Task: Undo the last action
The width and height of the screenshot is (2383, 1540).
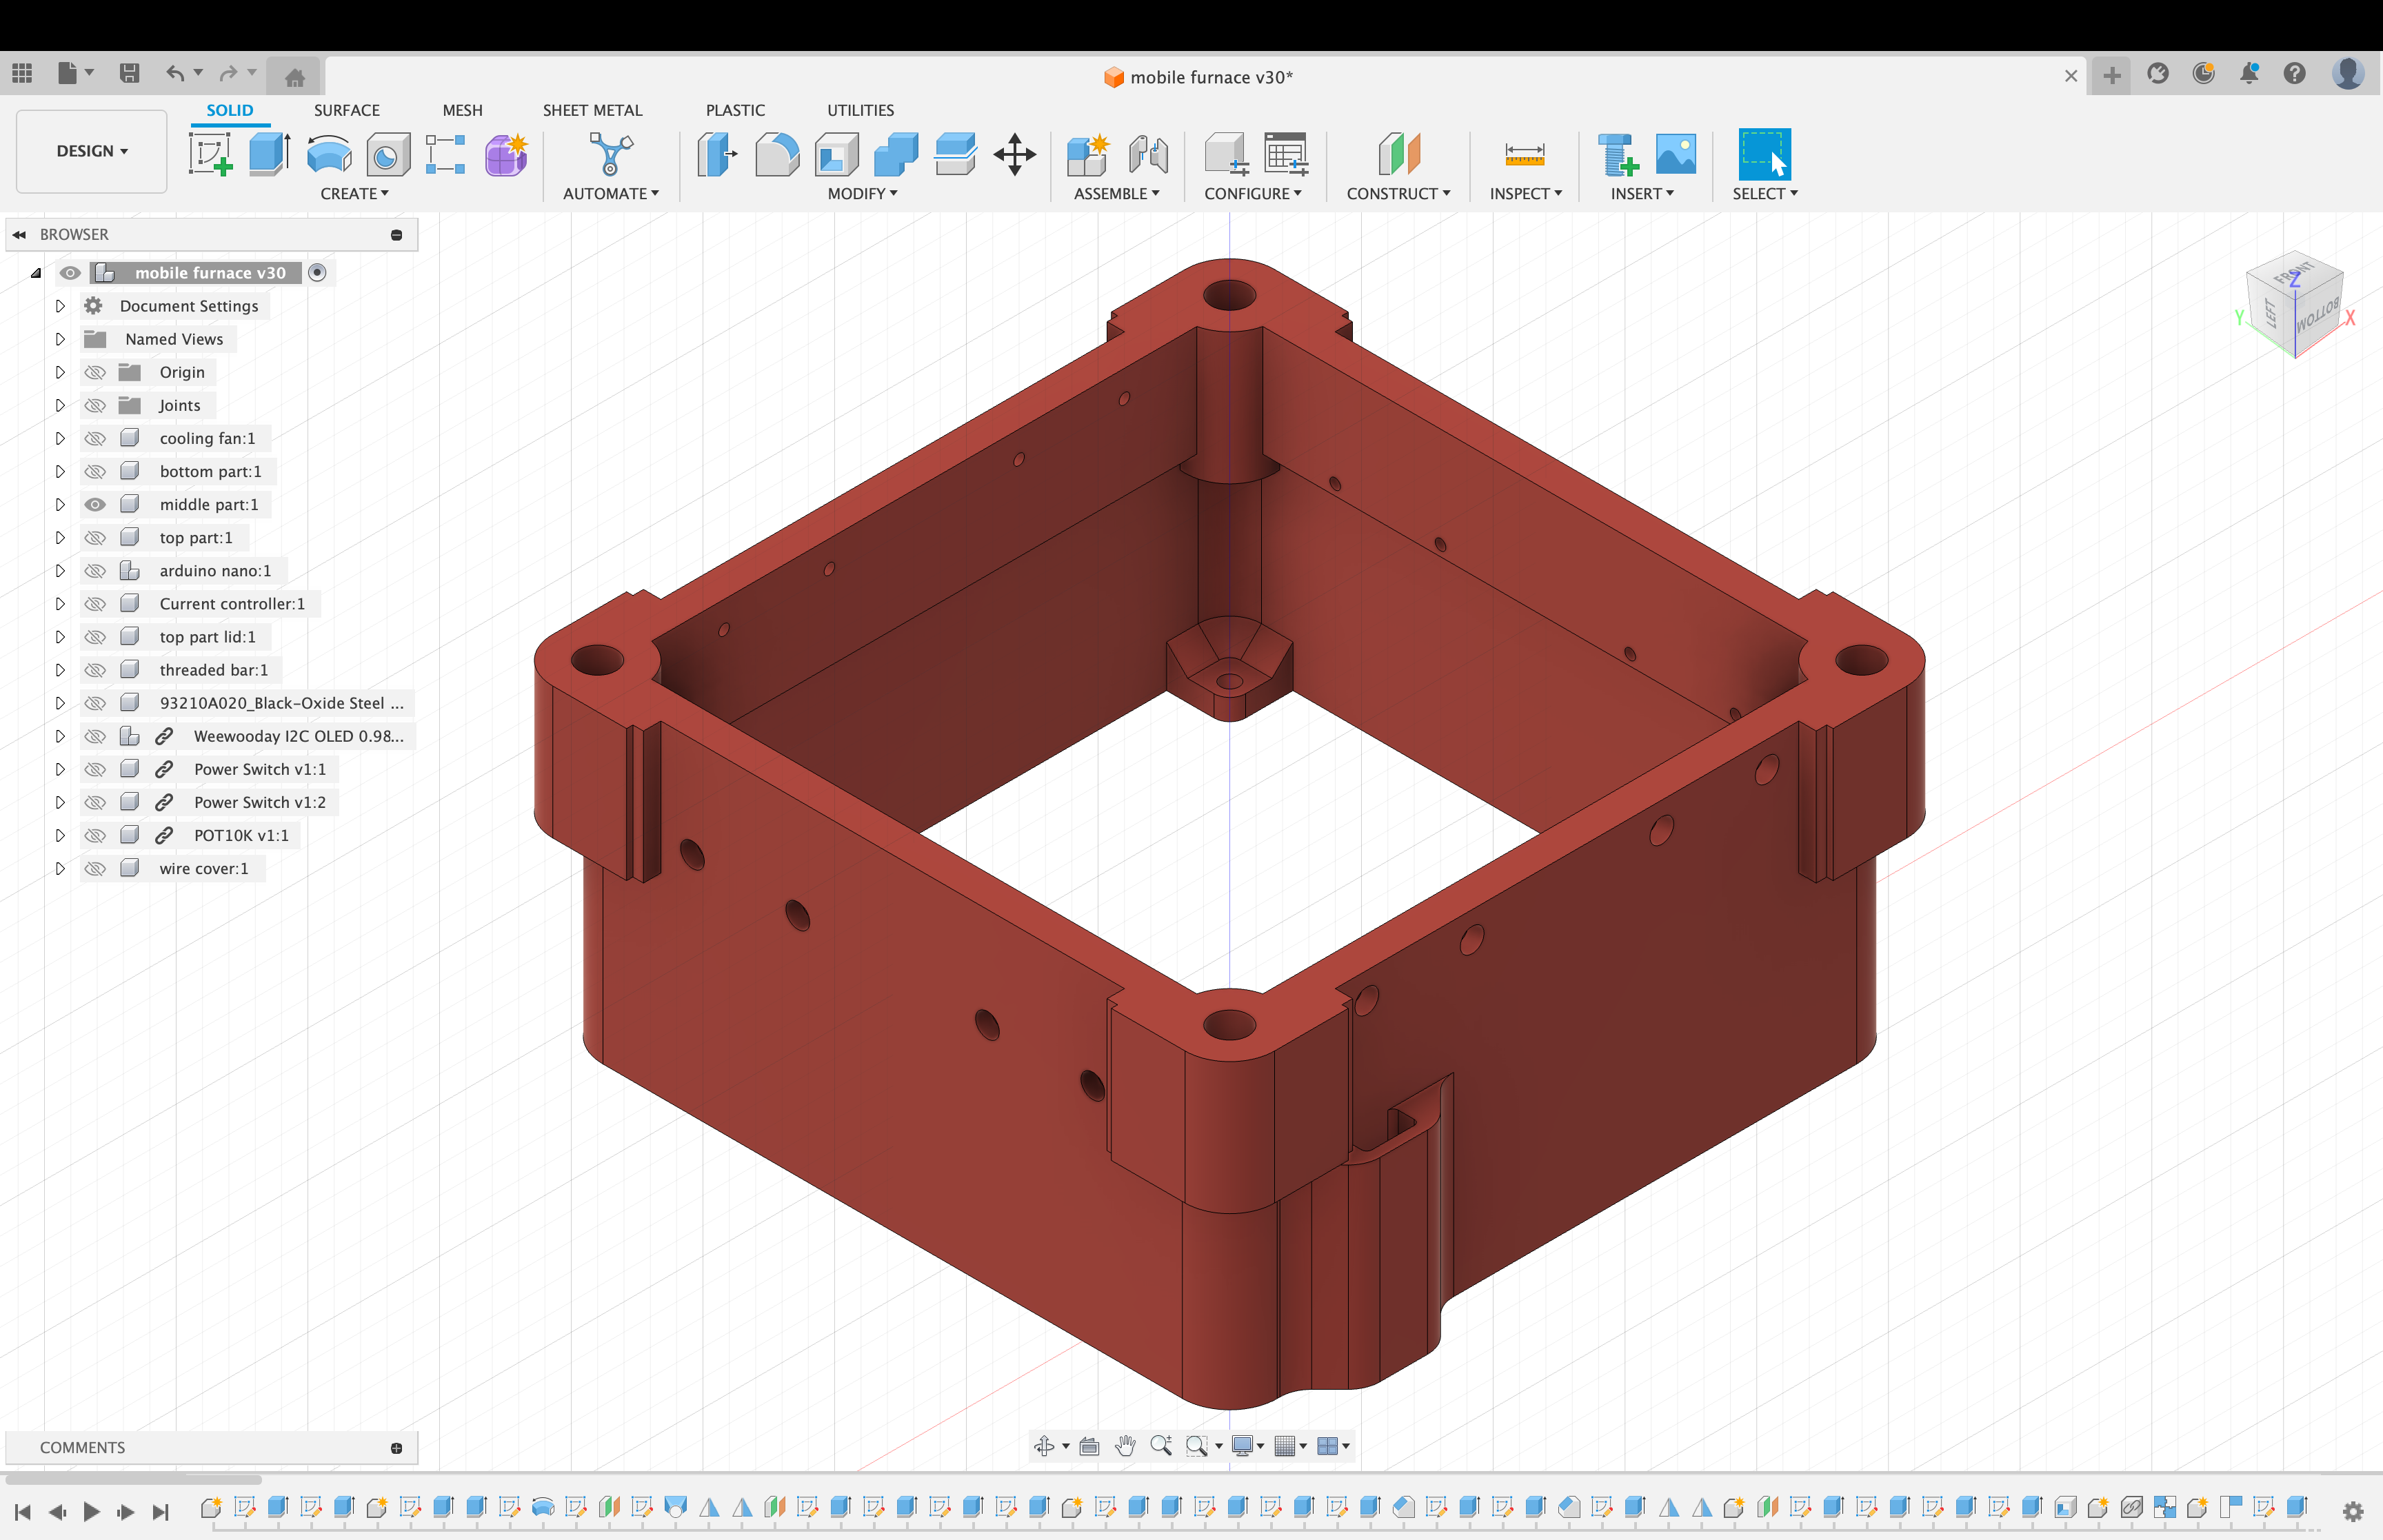Action: [x=175, y=73]
